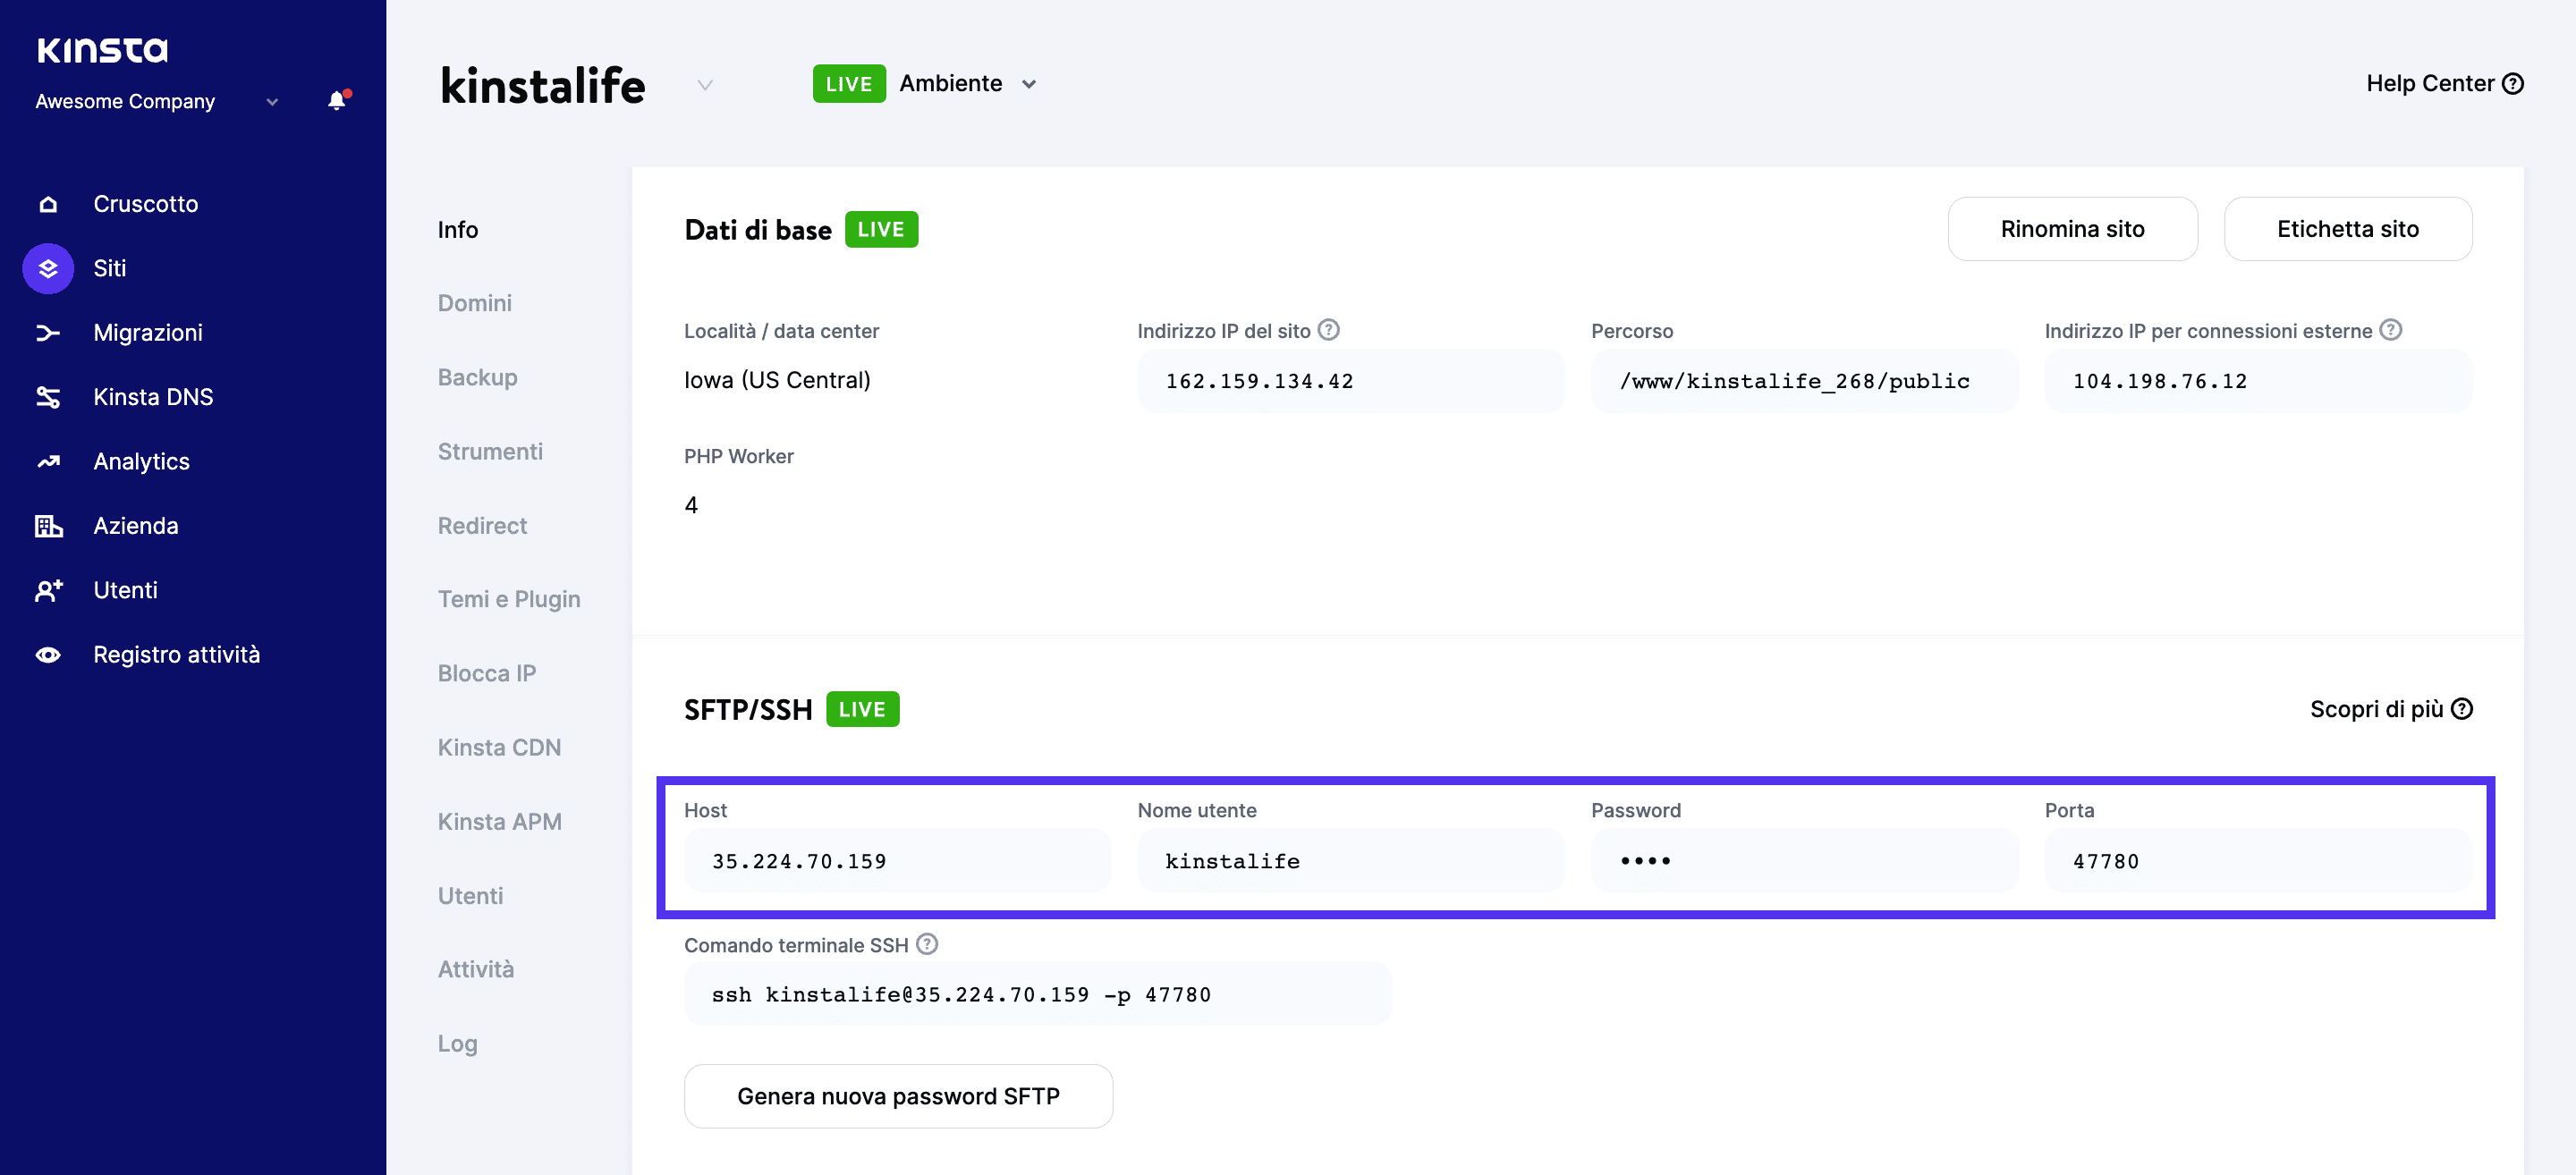
Task: Click the Azienda building icon
Action: pyautogui.click(x=48, y=526)
